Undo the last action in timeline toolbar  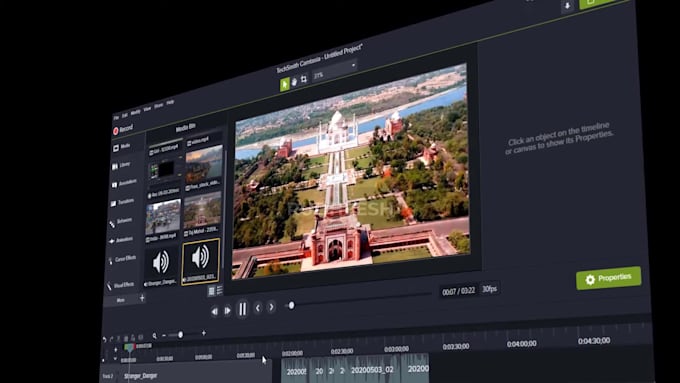104,340
